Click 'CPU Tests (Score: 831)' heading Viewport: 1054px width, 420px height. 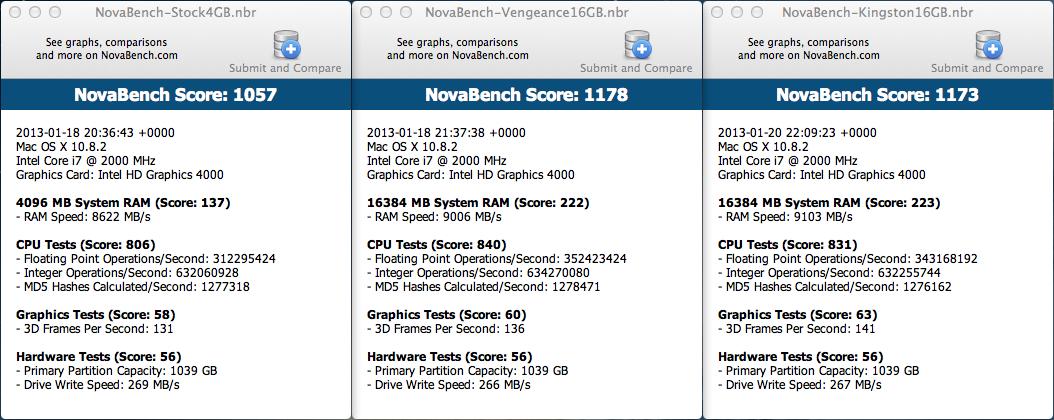click(x=787, y=245)
